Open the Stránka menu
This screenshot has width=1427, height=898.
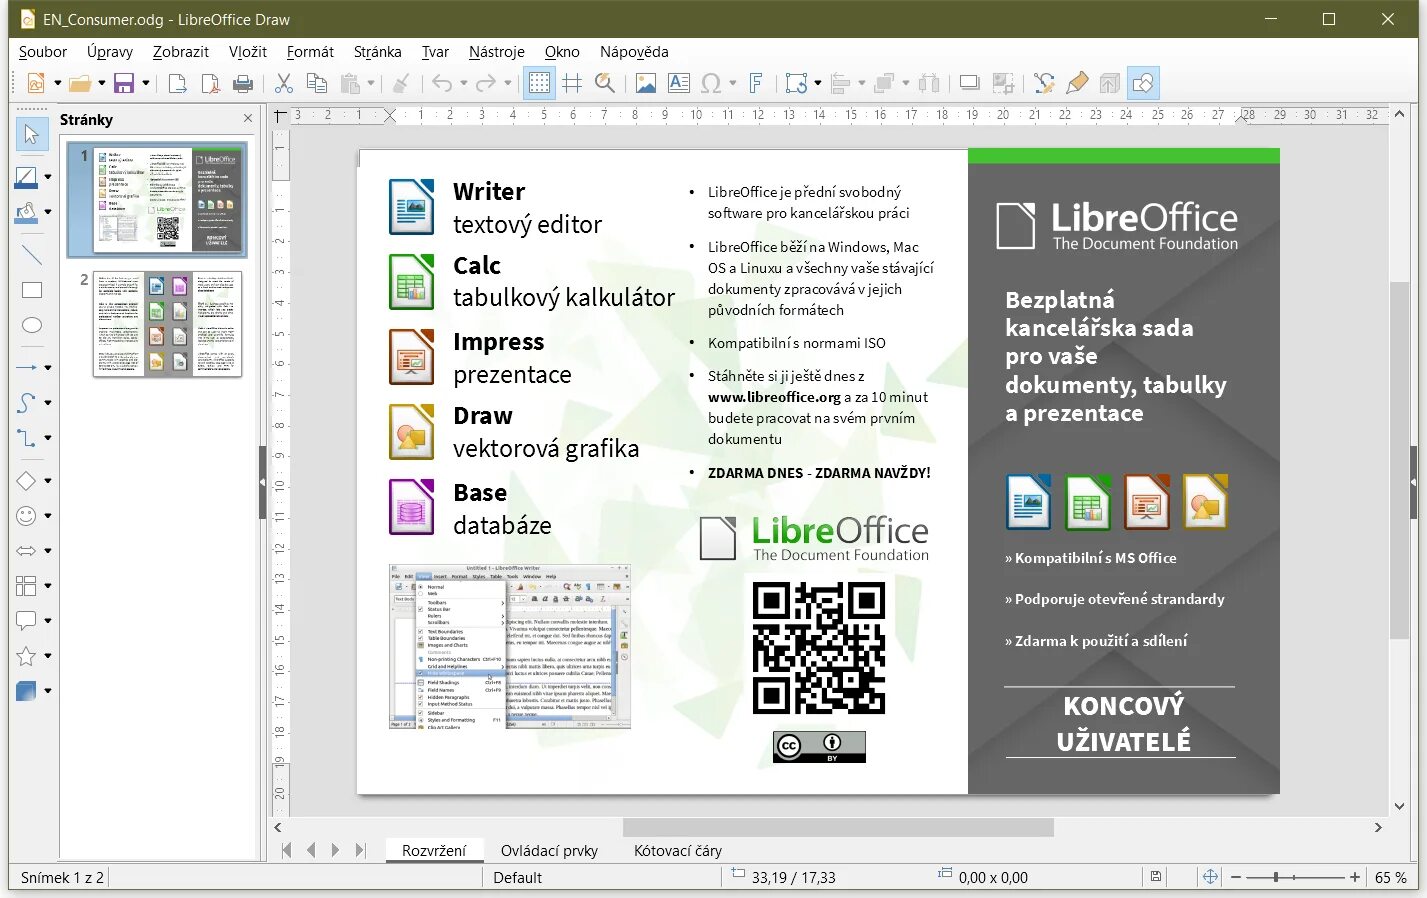377,52
